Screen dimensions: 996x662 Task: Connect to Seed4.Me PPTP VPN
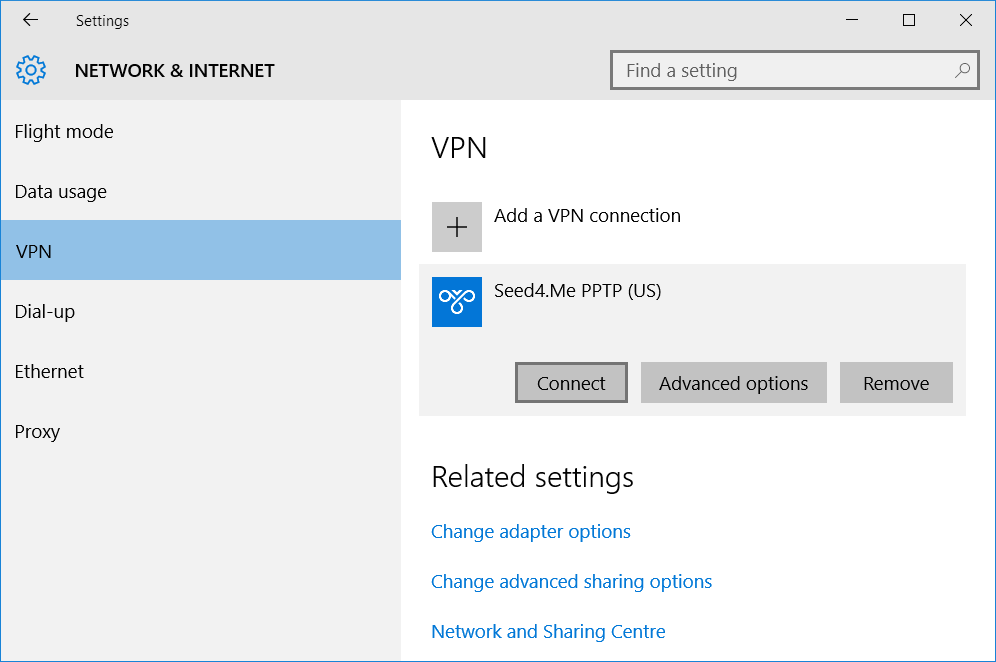tap(571, 382)
